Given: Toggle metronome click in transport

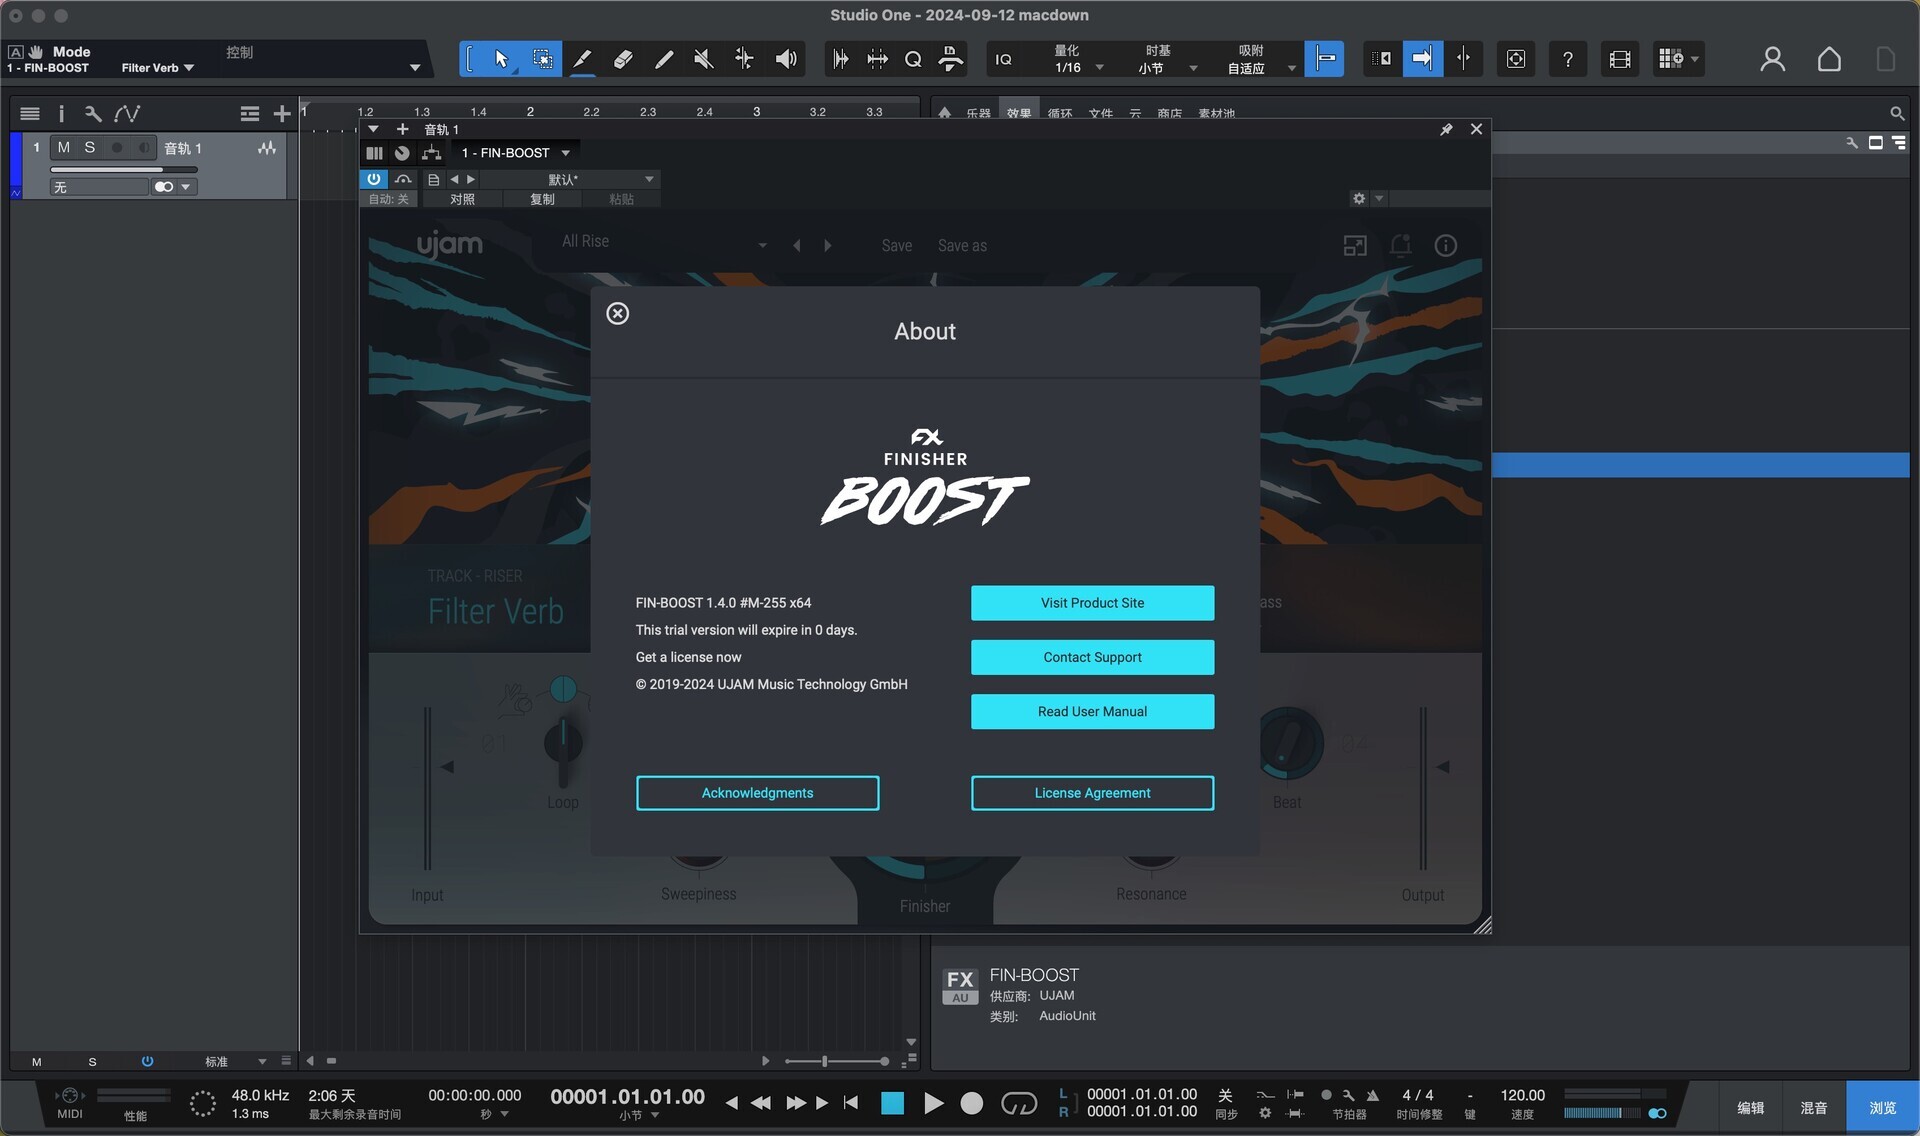Looking at the screenshot, I should pos(1372,1095).
